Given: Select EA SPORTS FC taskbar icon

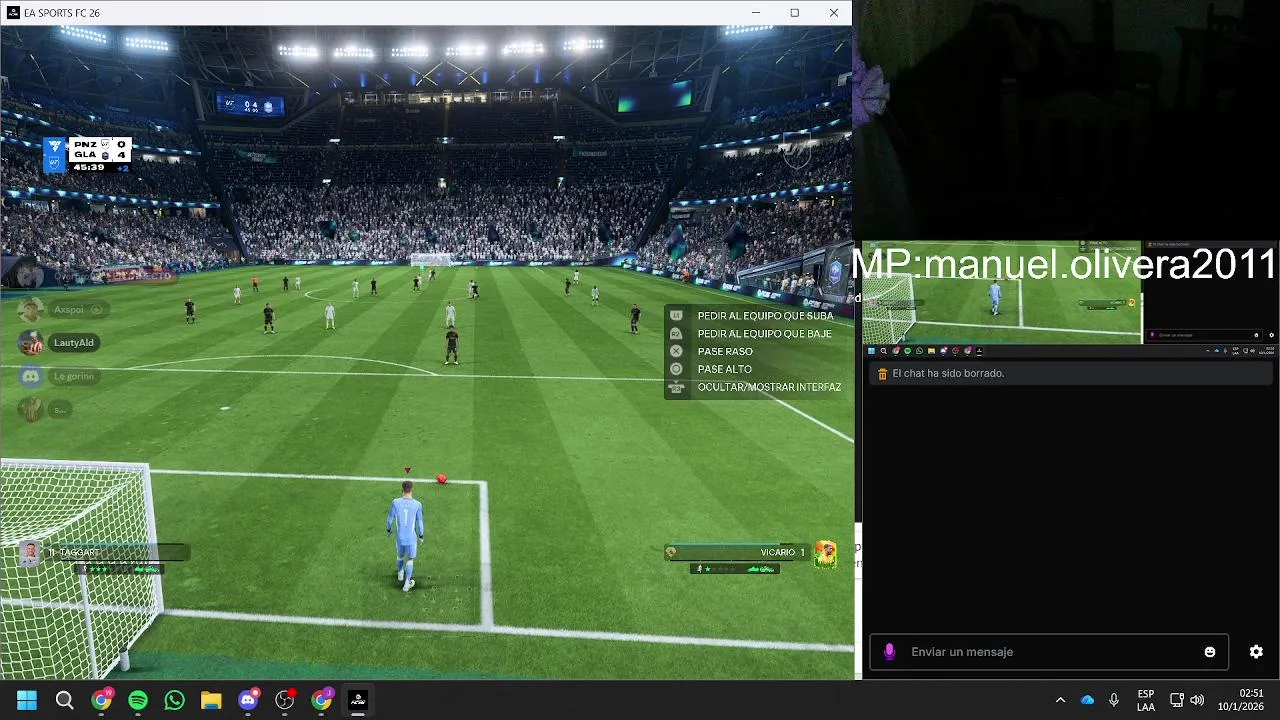Looking at the screenshot, I should point(358,700).
